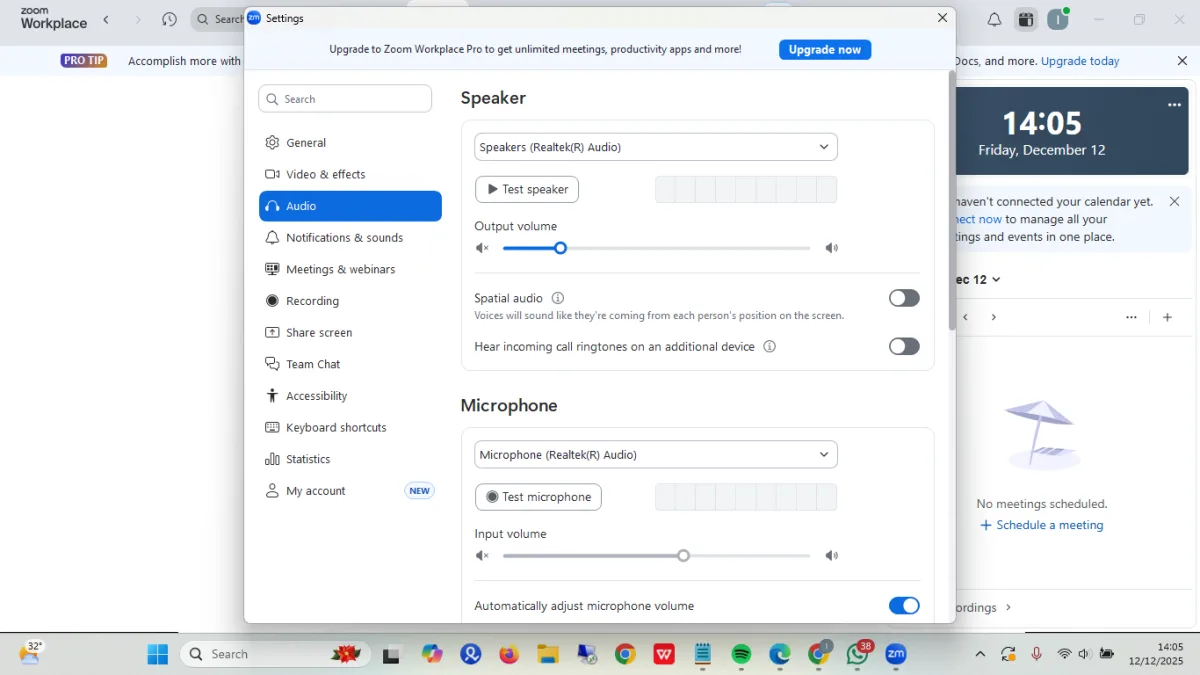Image resolution: width=1200 pixels, height=675 pixels.
Task: Click the speaker mute icon under Output volume
Action: click(x=482, y=248)
